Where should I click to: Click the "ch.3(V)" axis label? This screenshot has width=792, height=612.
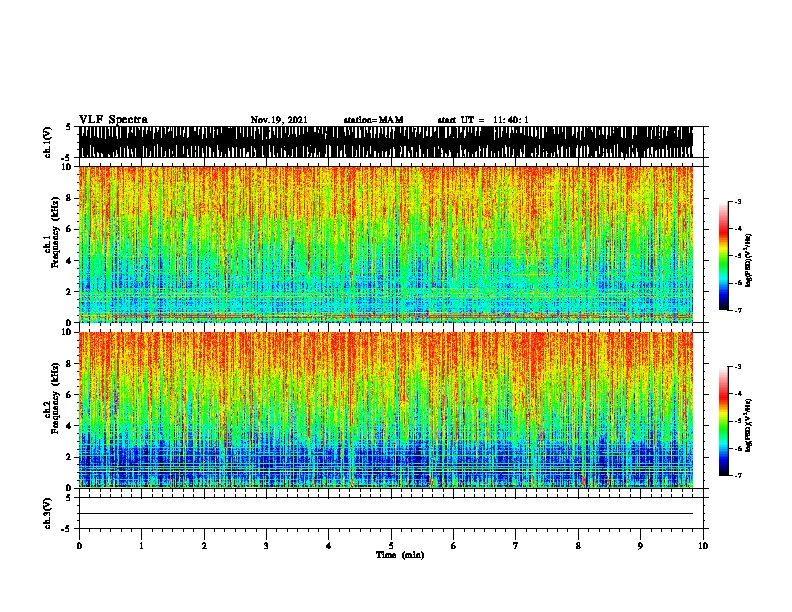47,513
